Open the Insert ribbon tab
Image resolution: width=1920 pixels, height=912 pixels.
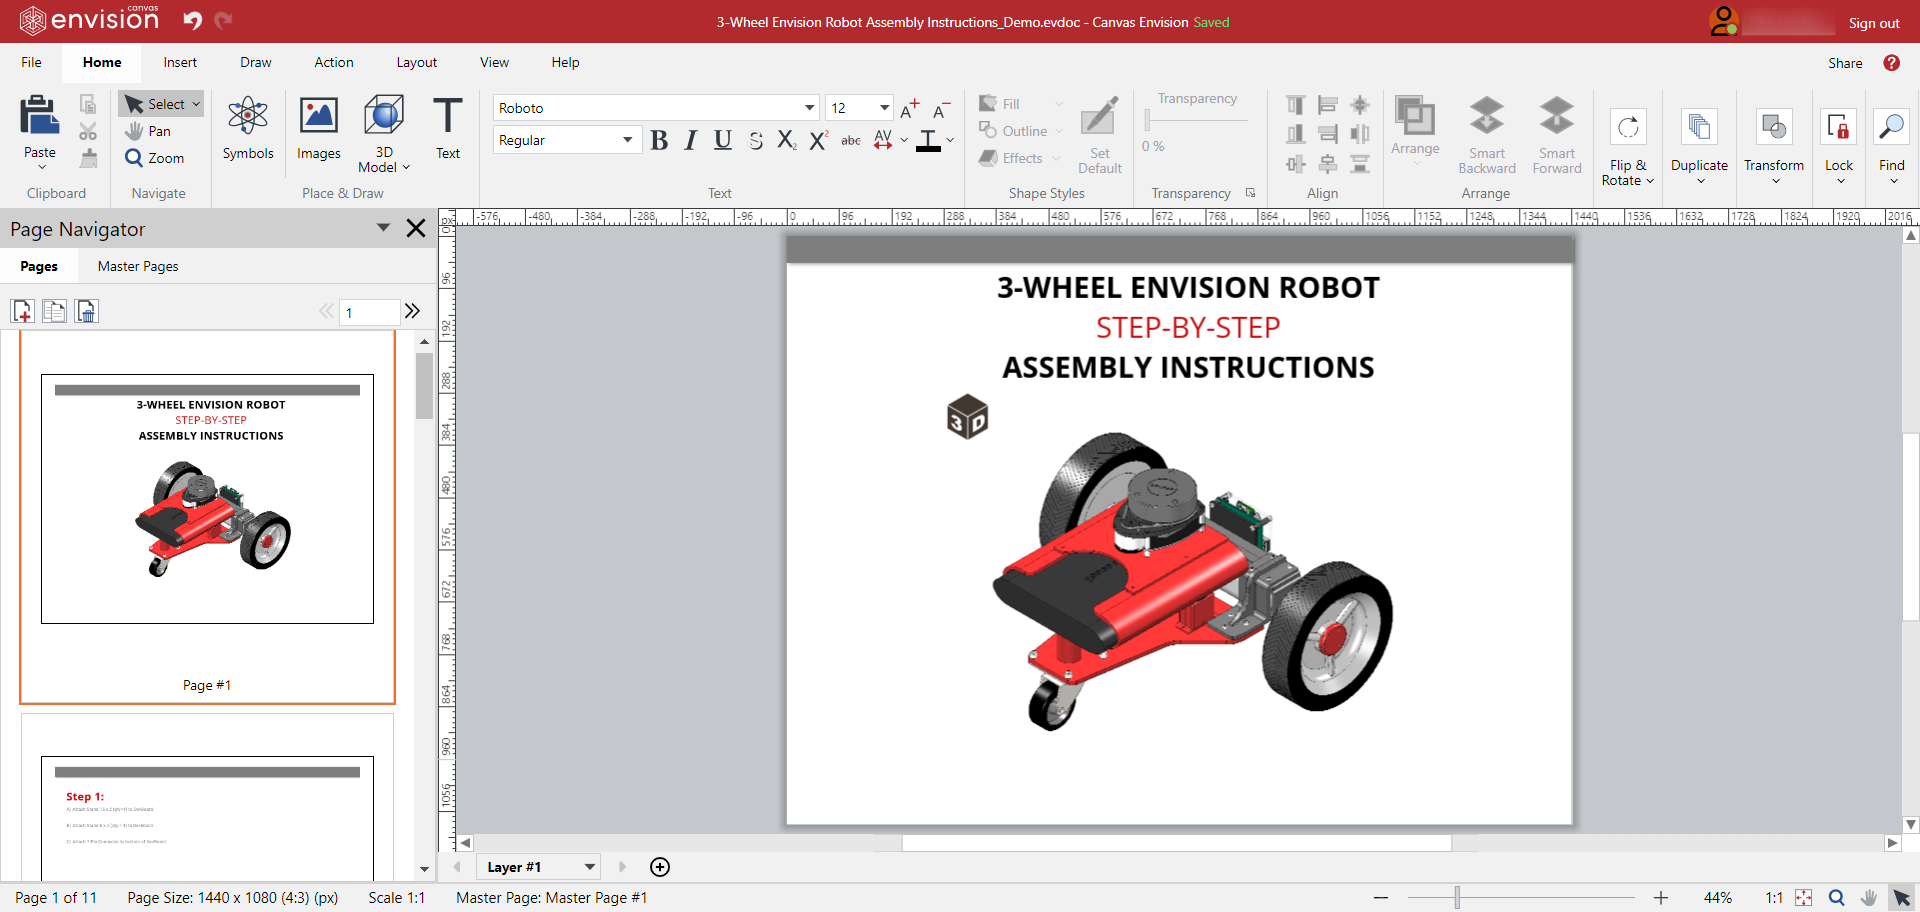click(x=180, y=62)
